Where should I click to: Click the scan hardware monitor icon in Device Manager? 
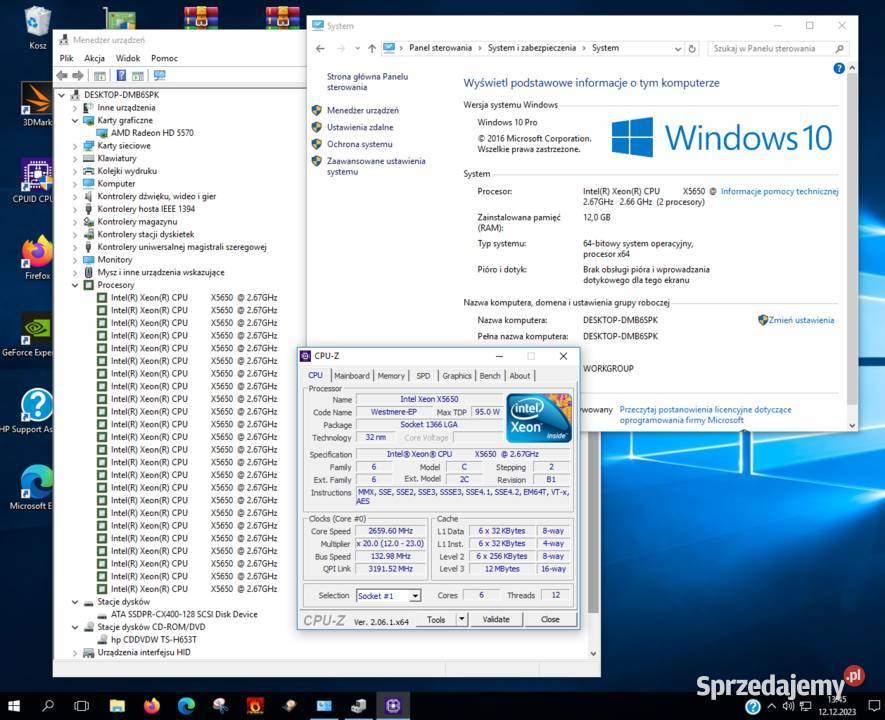coord(160,76)
